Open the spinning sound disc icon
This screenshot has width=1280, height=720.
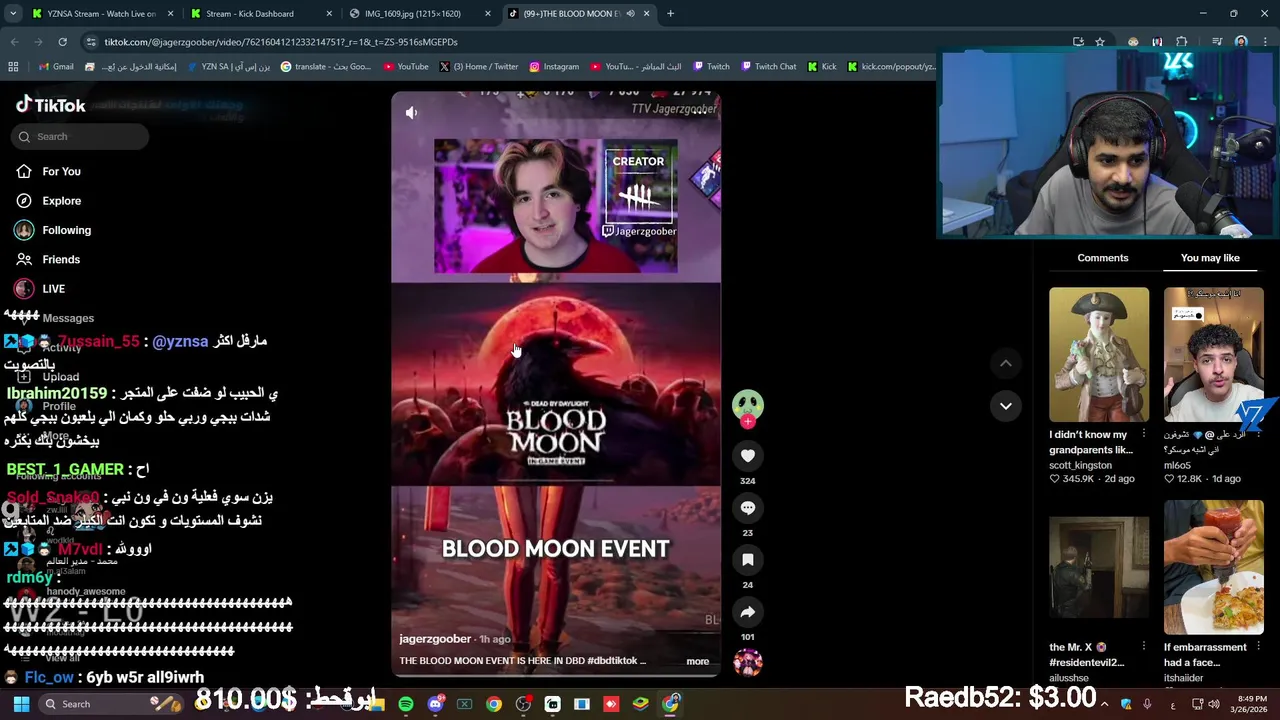(747, 662)
